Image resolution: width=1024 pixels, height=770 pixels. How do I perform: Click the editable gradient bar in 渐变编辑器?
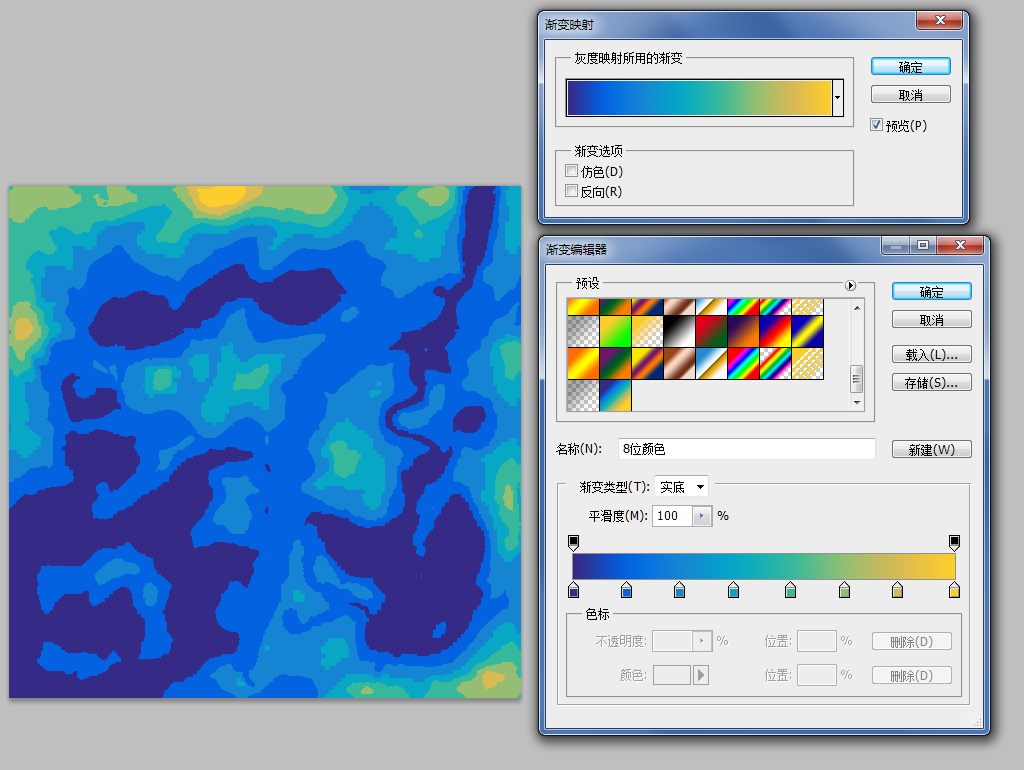[x=763, y=566]
